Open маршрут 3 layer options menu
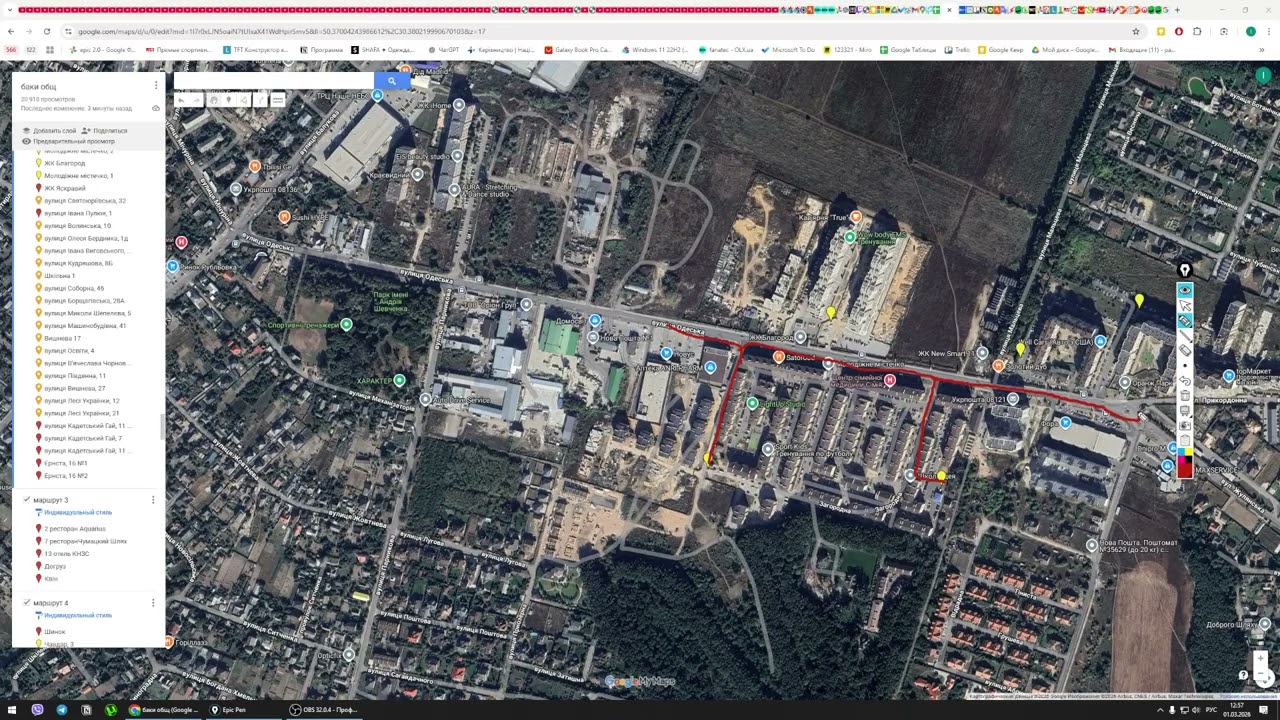1280x720 pixels. tap(153, 500)
